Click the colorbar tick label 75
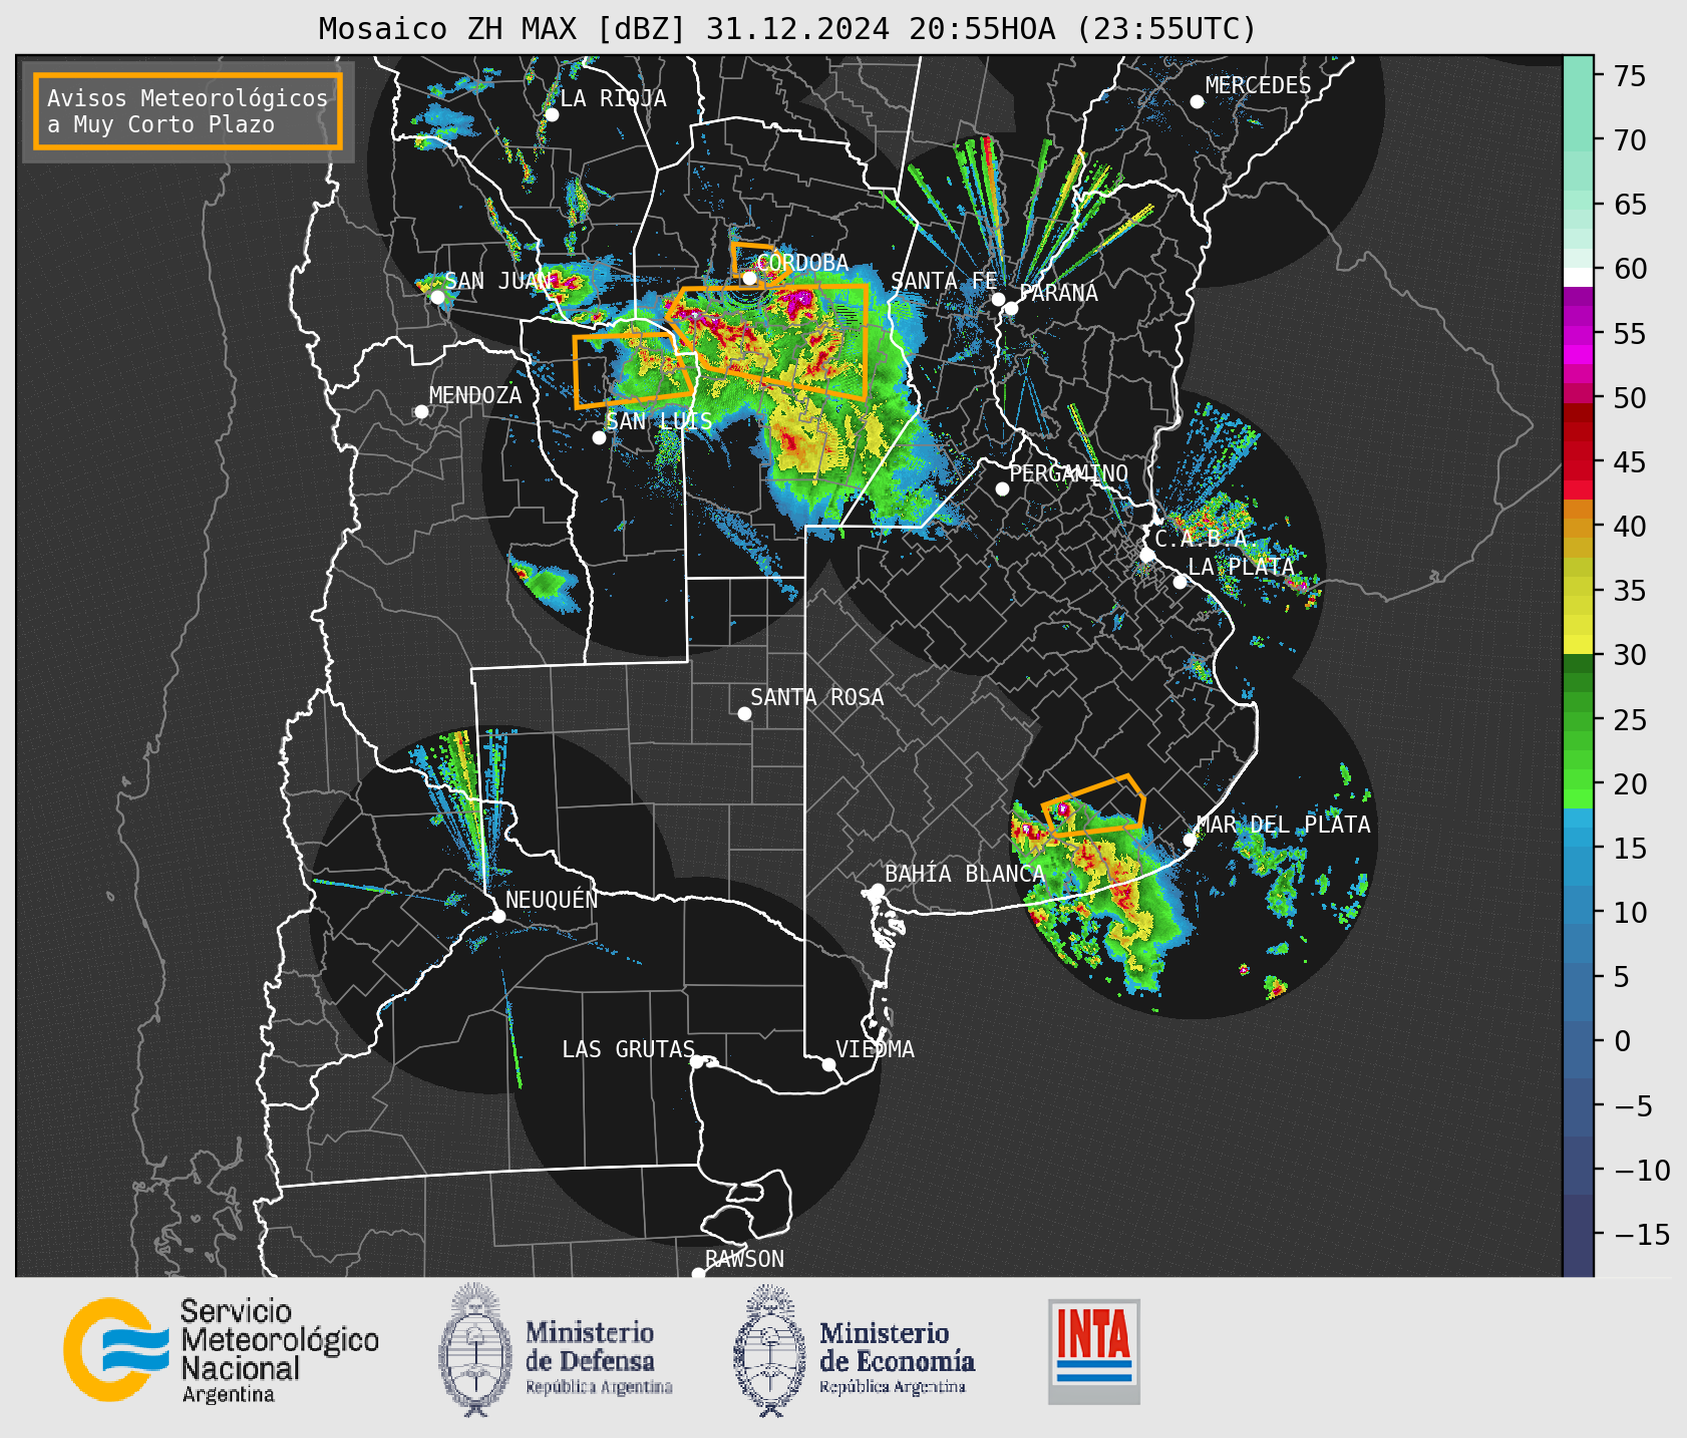This screenshot has height=1438, width=1687. click(1629, 76)
